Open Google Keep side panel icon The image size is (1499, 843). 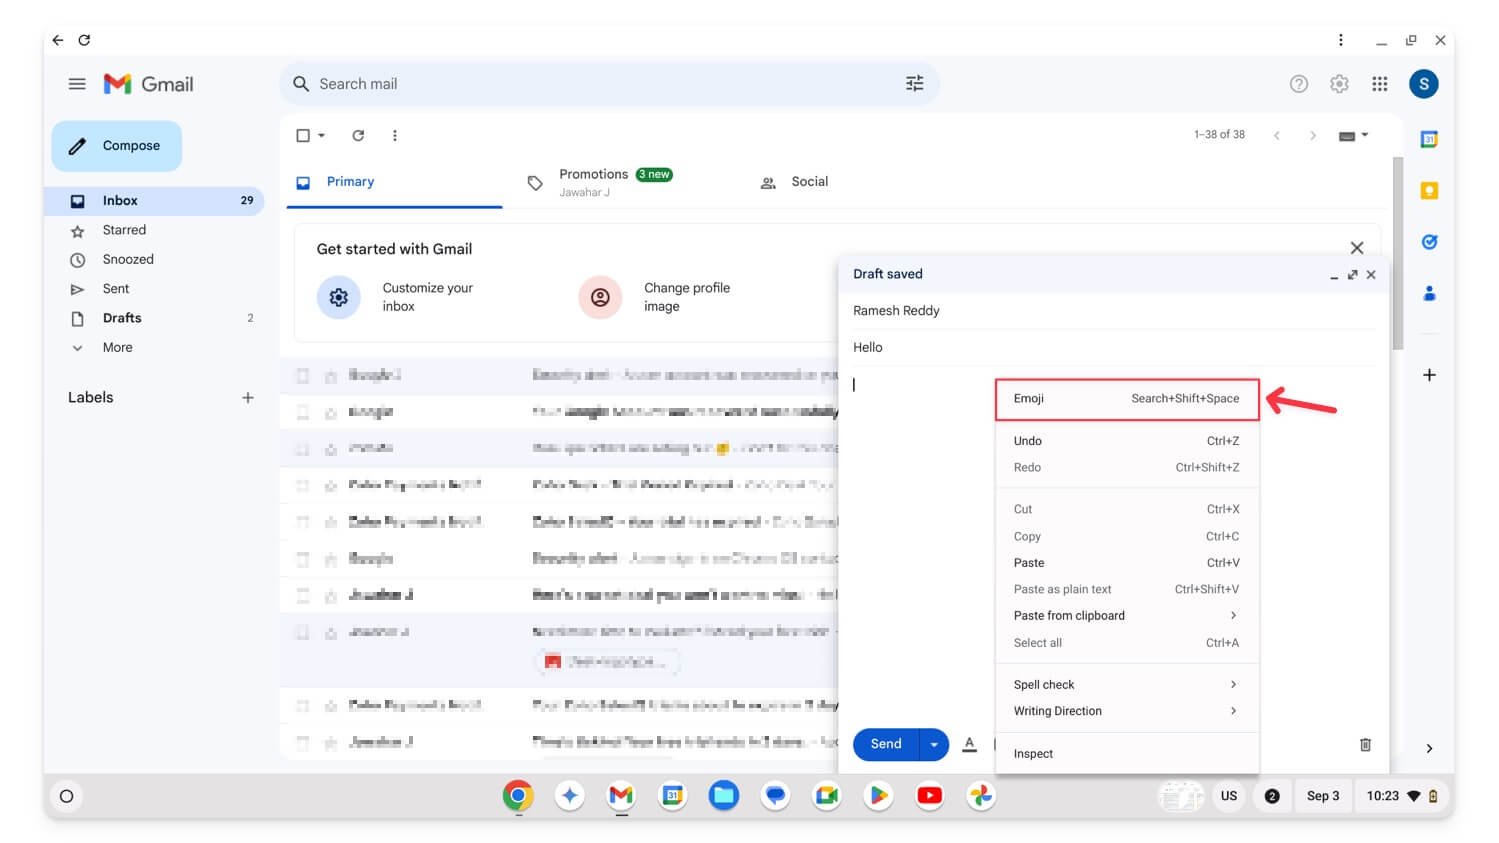coord(1429,191)
